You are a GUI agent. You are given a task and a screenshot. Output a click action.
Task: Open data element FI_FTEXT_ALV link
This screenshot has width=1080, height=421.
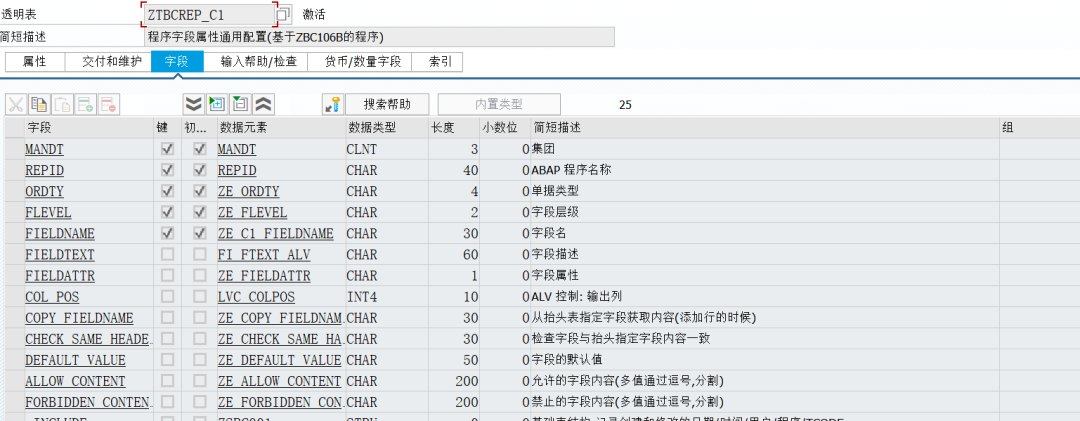coord(264,255)
